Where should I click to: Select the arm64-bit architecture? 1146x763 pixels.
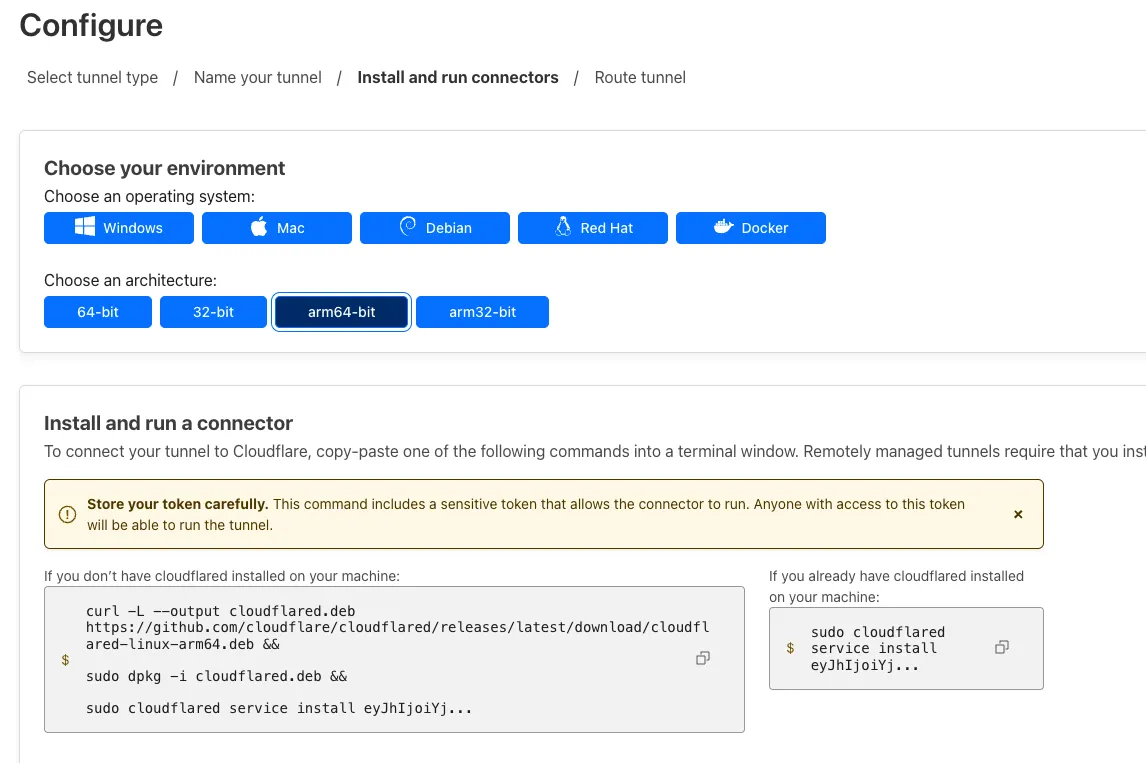[341, 312]
